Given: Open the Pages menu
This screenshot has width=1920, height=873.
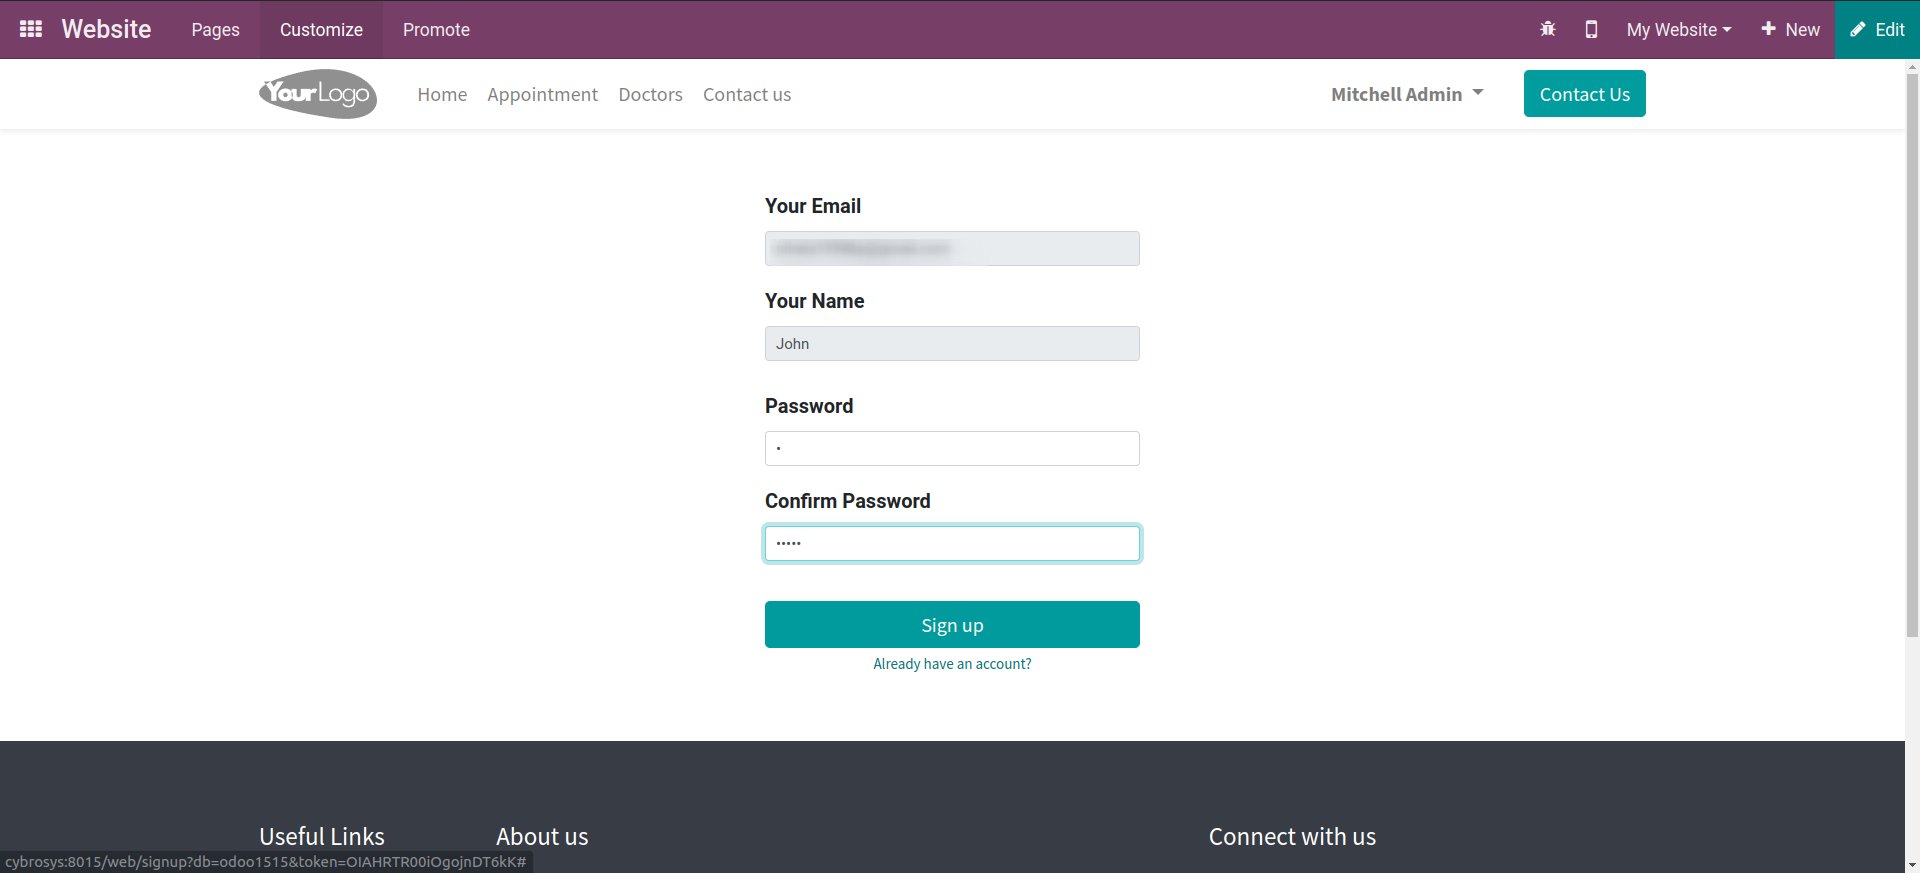Looking at the screenshot, I should pyautogui.click(x=215, y=30).
